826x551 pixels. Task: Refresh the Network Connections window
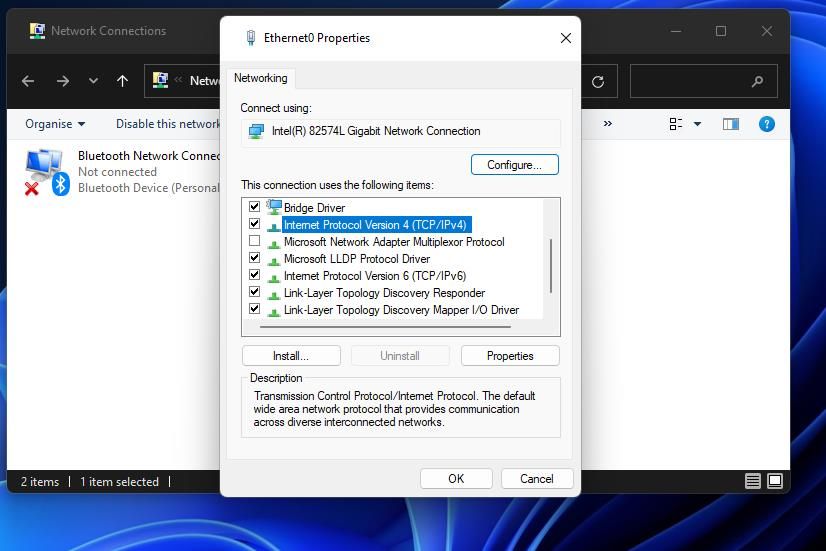point(598,82)
